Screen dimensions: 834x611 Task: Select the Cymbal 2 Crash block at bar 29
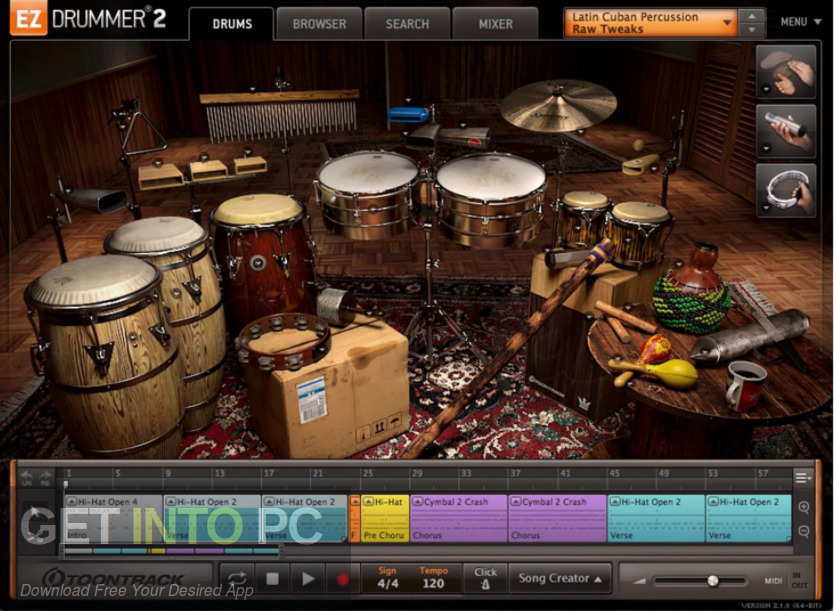[458, 518]
